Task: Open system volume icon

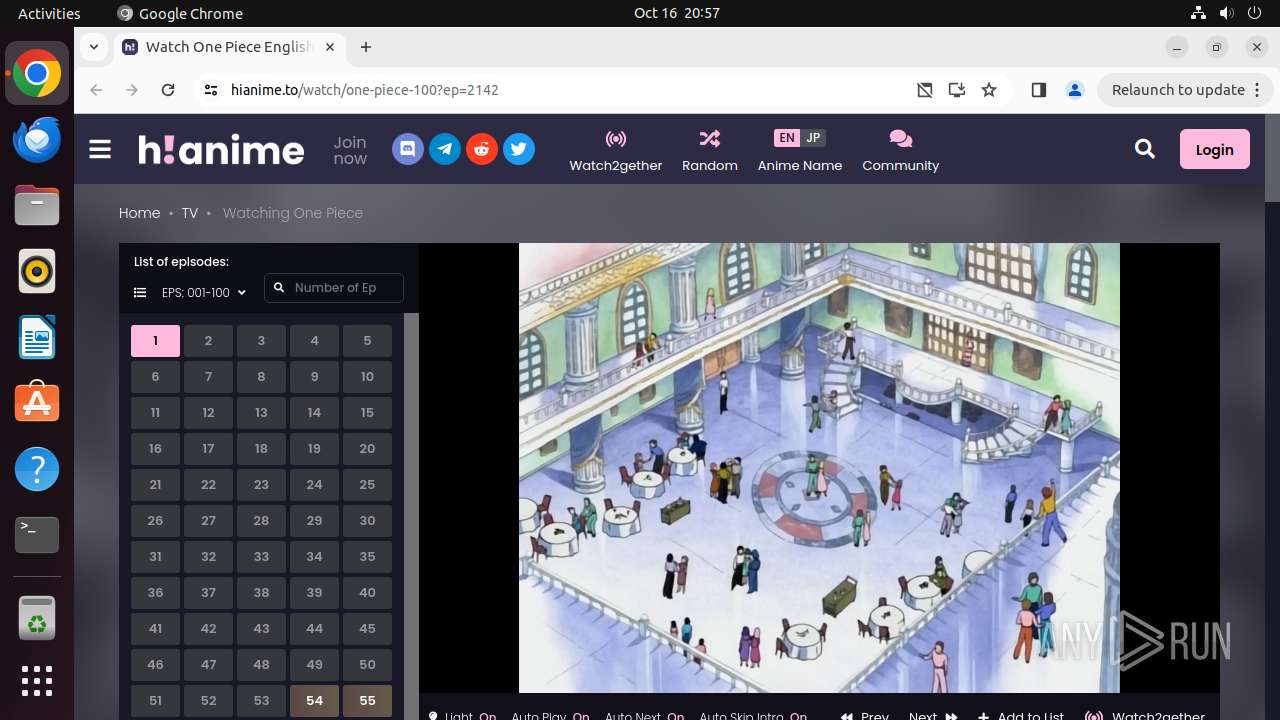Action: click(x=1227, y=13)
